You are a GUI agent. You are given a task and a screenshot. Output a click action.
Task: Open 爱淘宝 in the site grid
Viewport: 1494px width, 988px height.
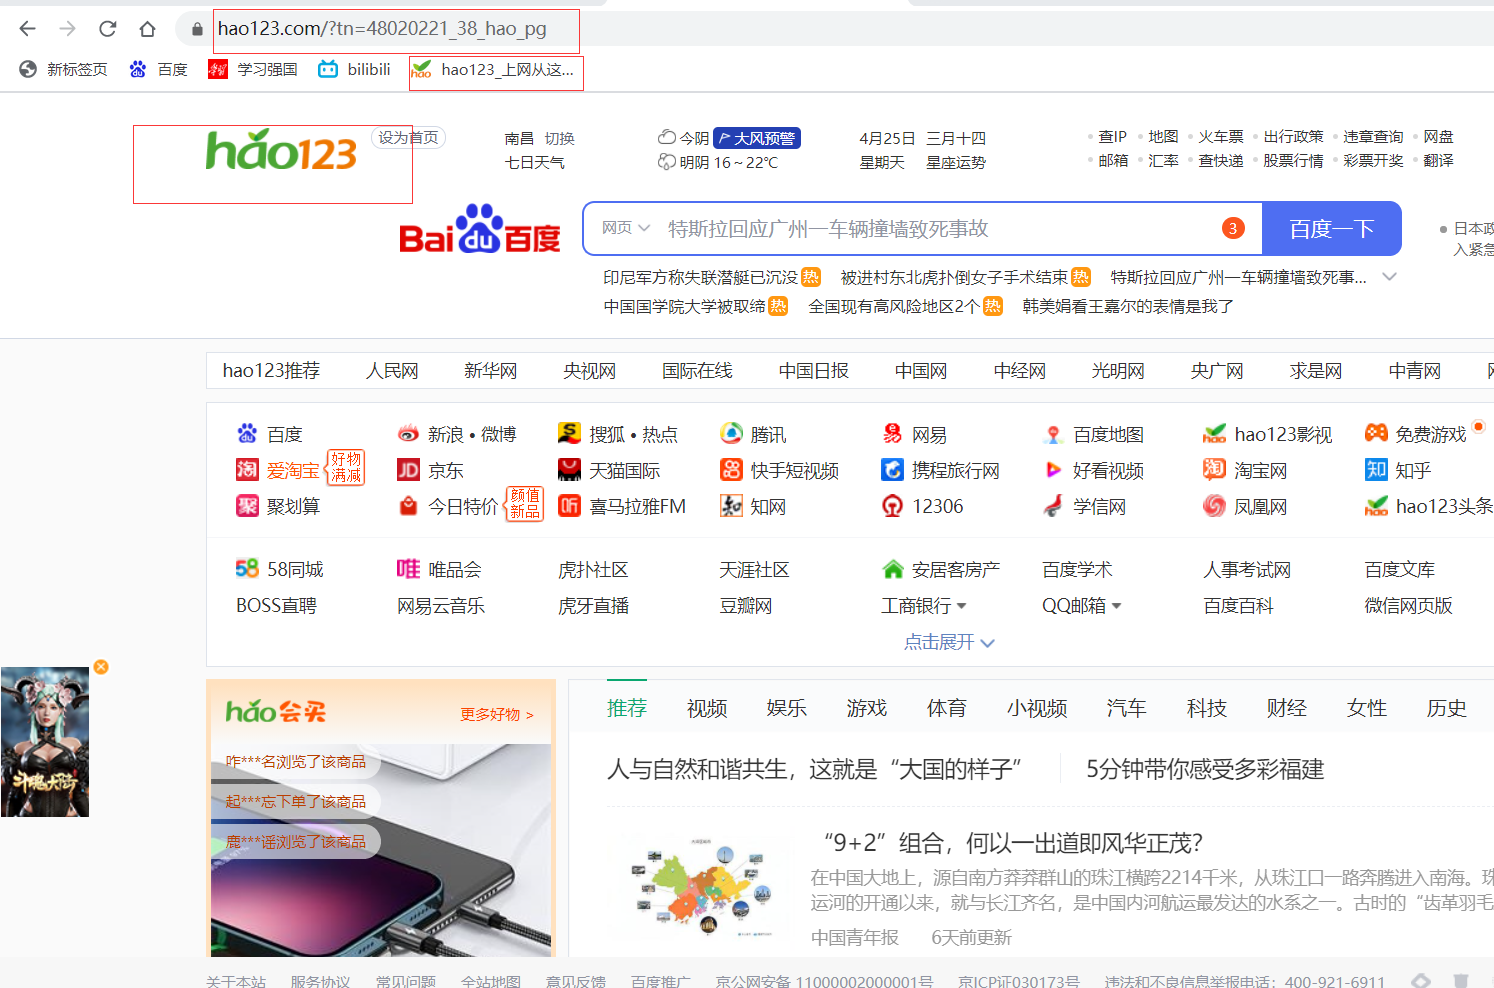278,470
